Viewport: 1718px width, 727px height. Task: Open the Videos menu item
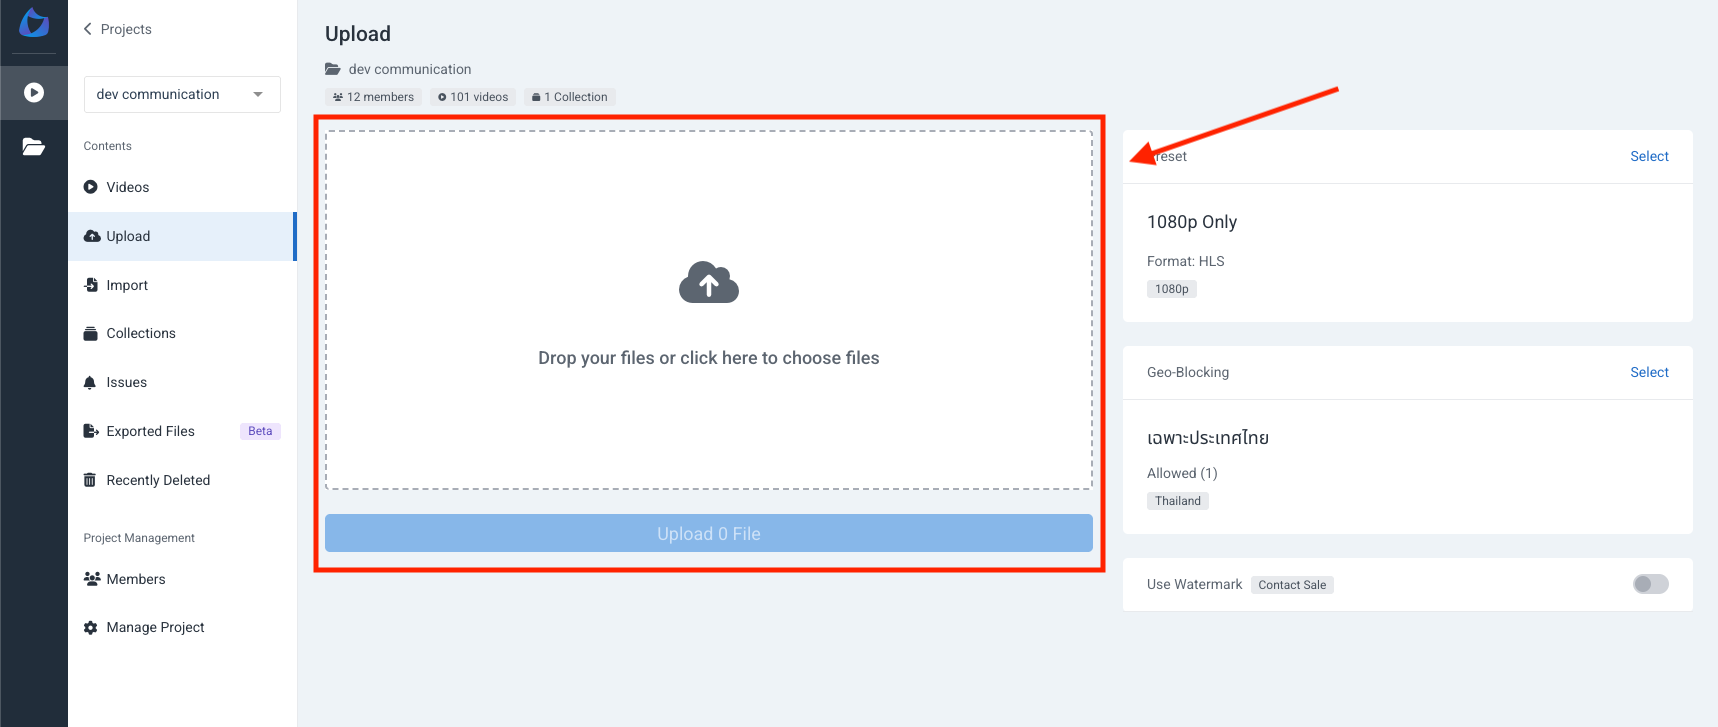128,187
